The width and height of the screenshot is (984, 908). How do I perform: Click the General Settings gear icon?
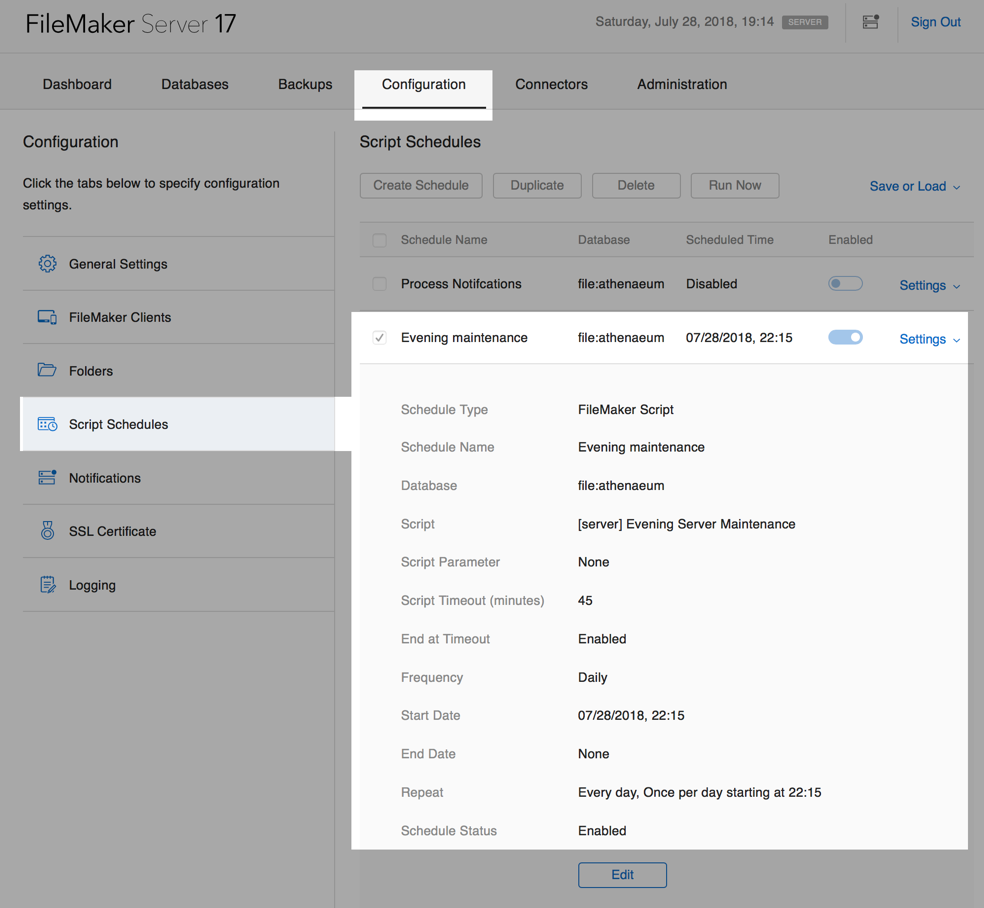[47, 264]
